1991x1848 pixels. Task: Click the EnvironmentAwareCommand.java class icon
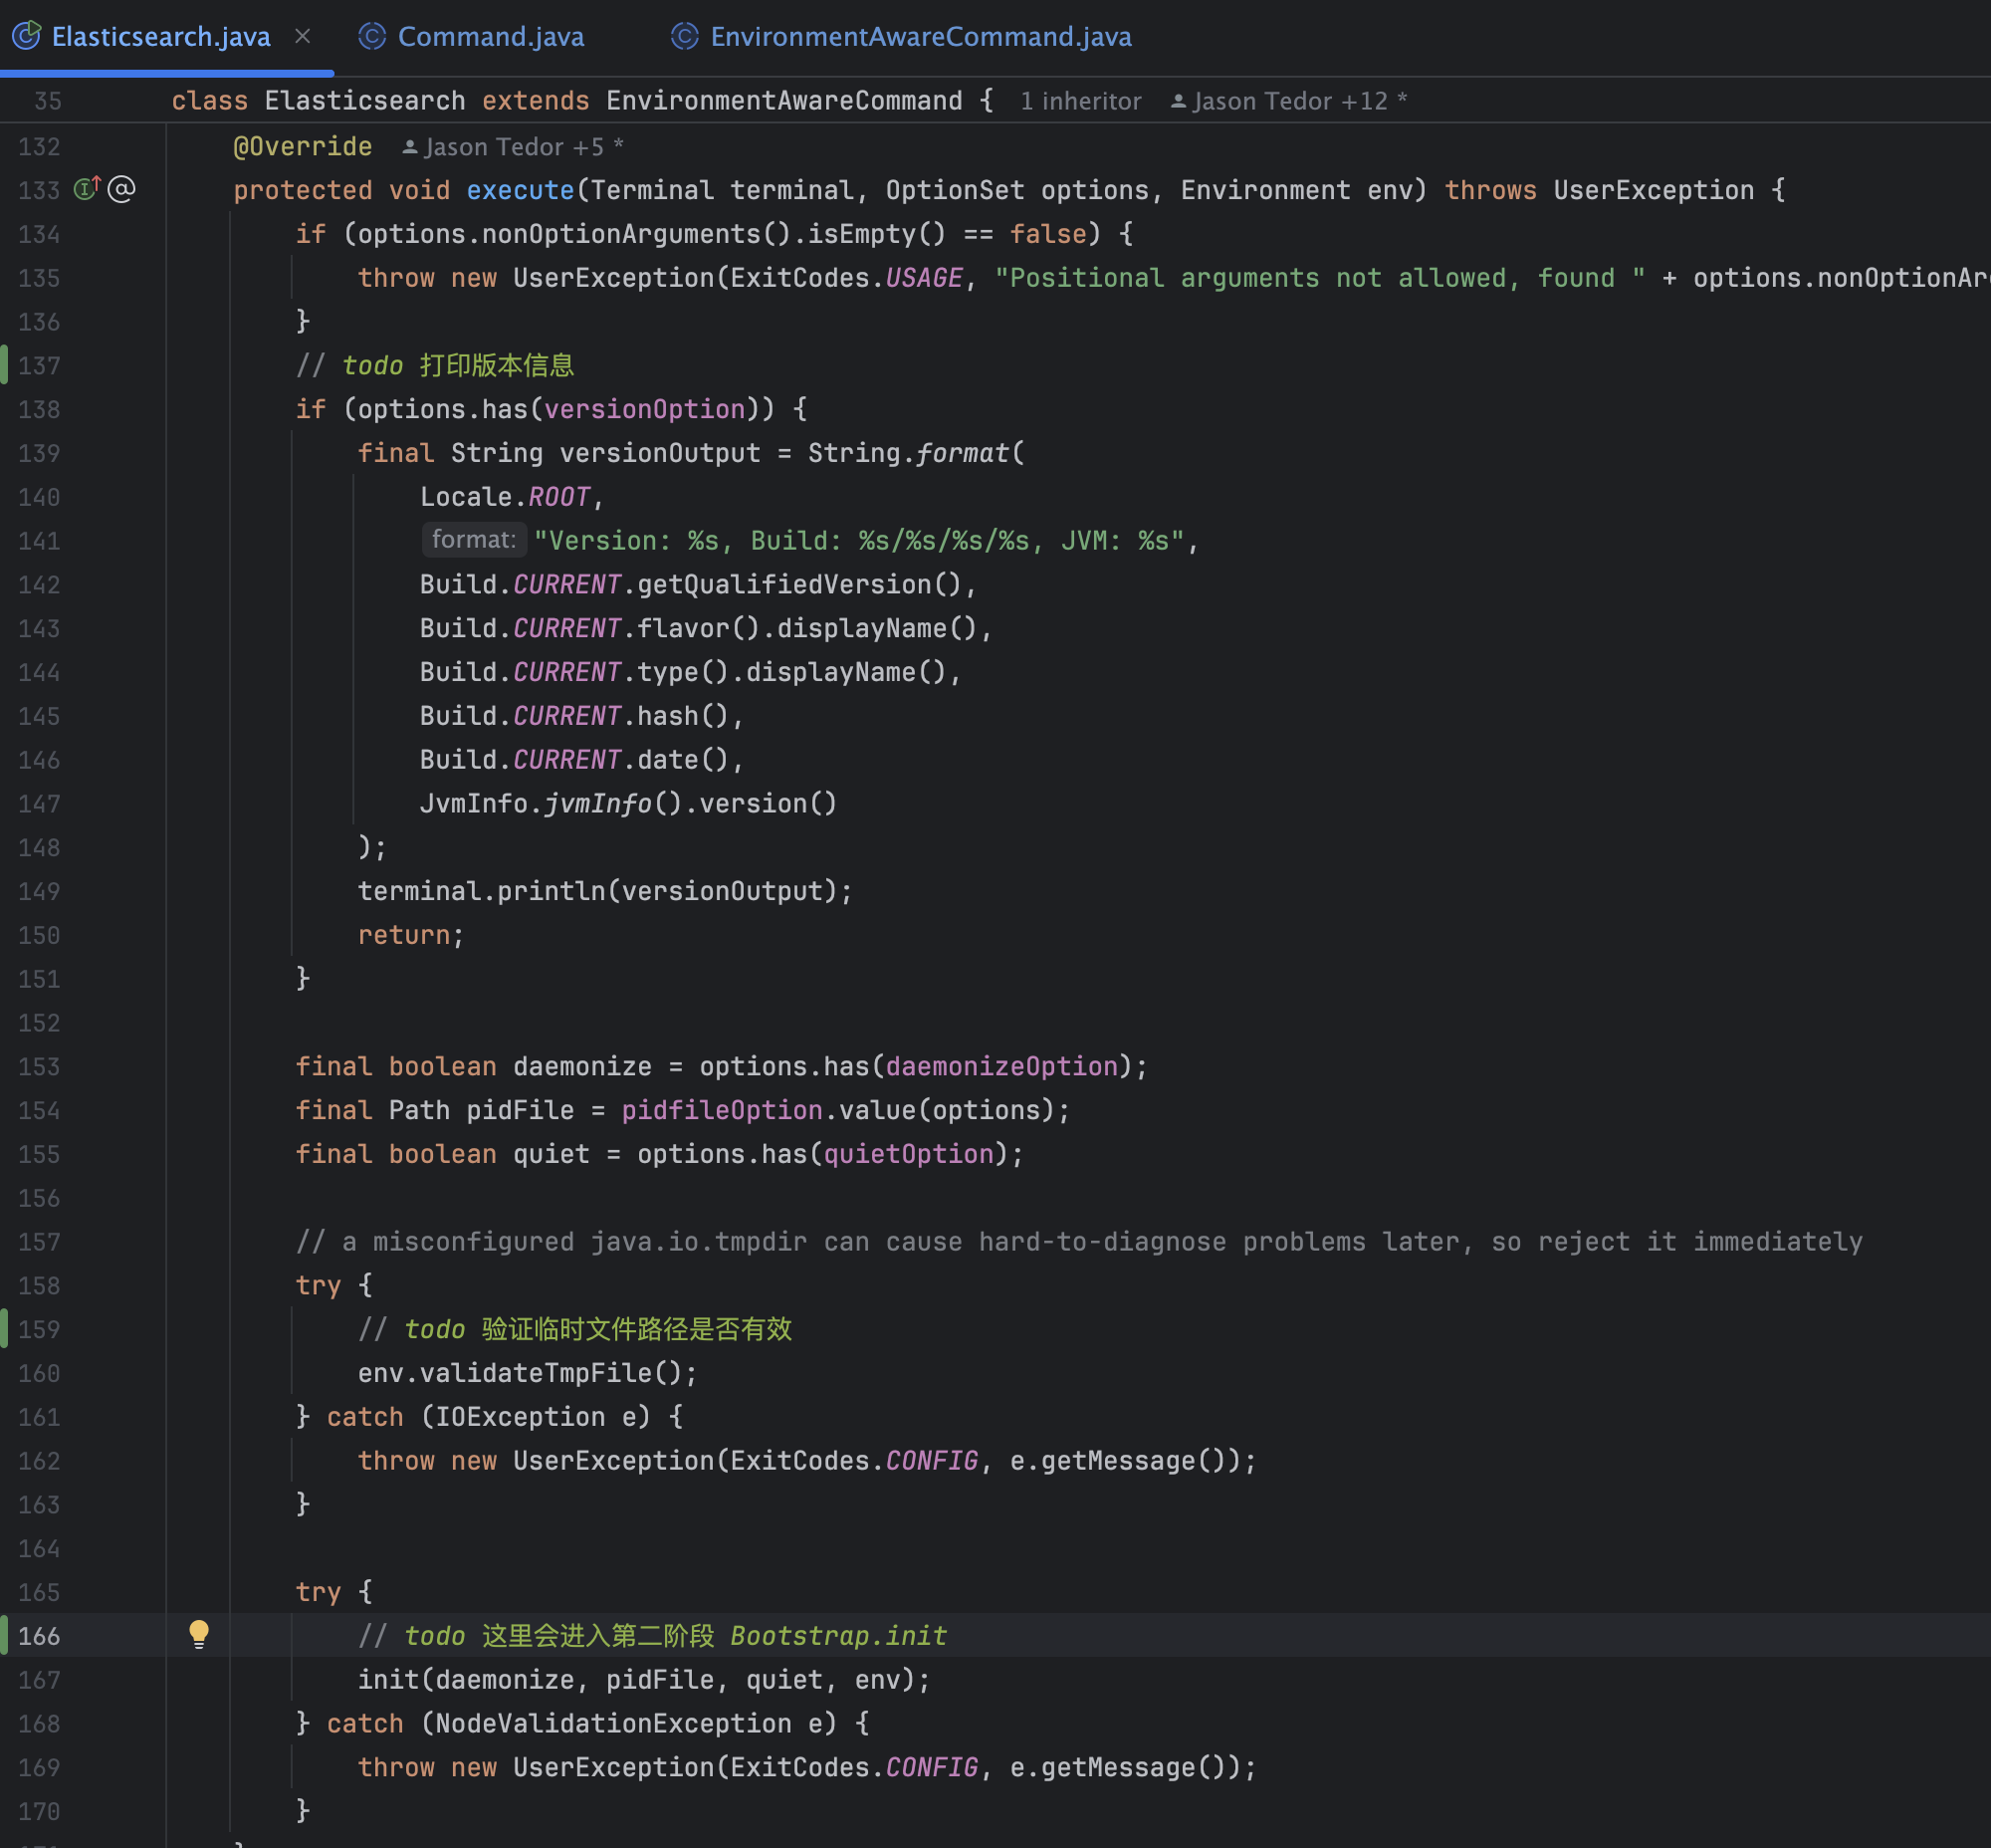pyautogui.click(x=684, y=37)
